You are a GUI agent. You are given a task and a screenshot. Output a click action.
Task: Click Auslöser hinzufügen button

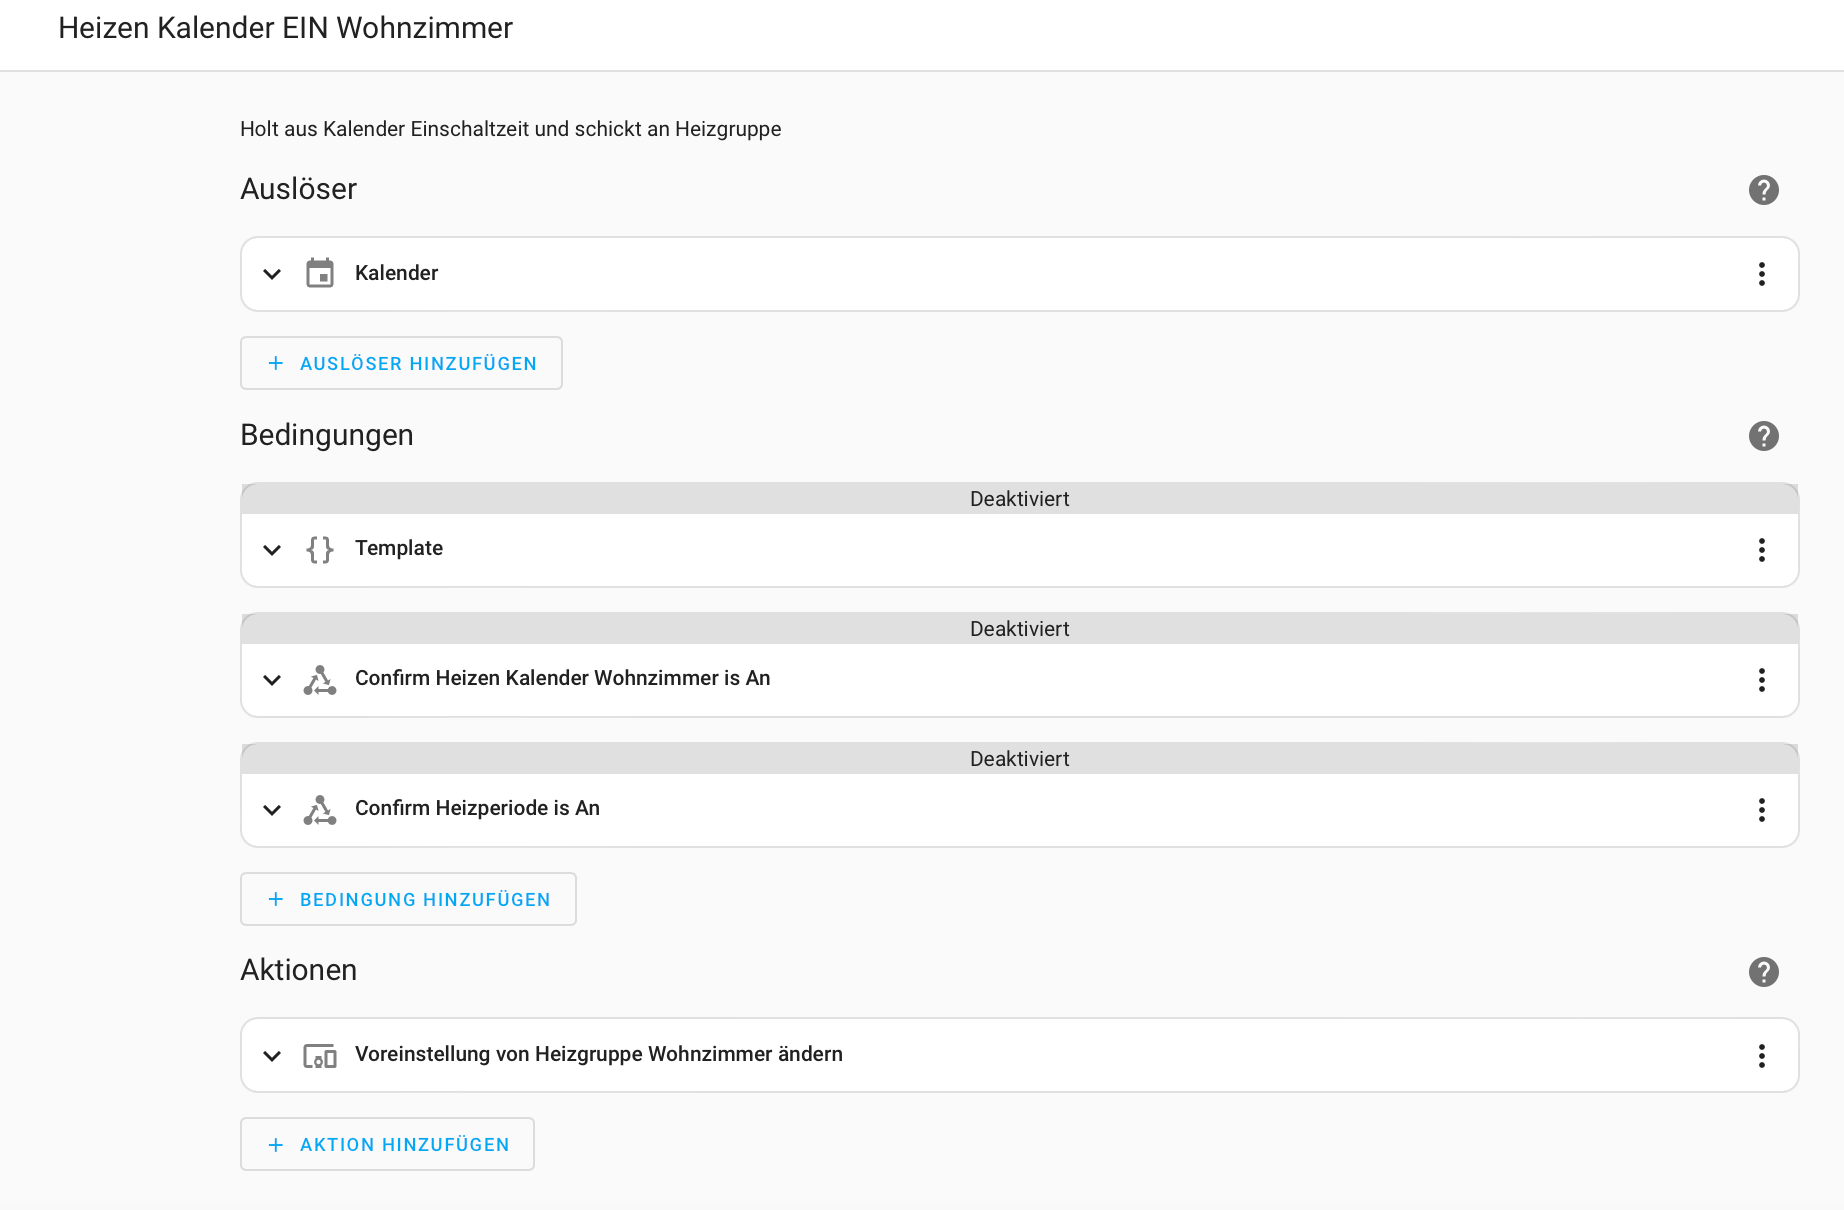tap(401, 363)
